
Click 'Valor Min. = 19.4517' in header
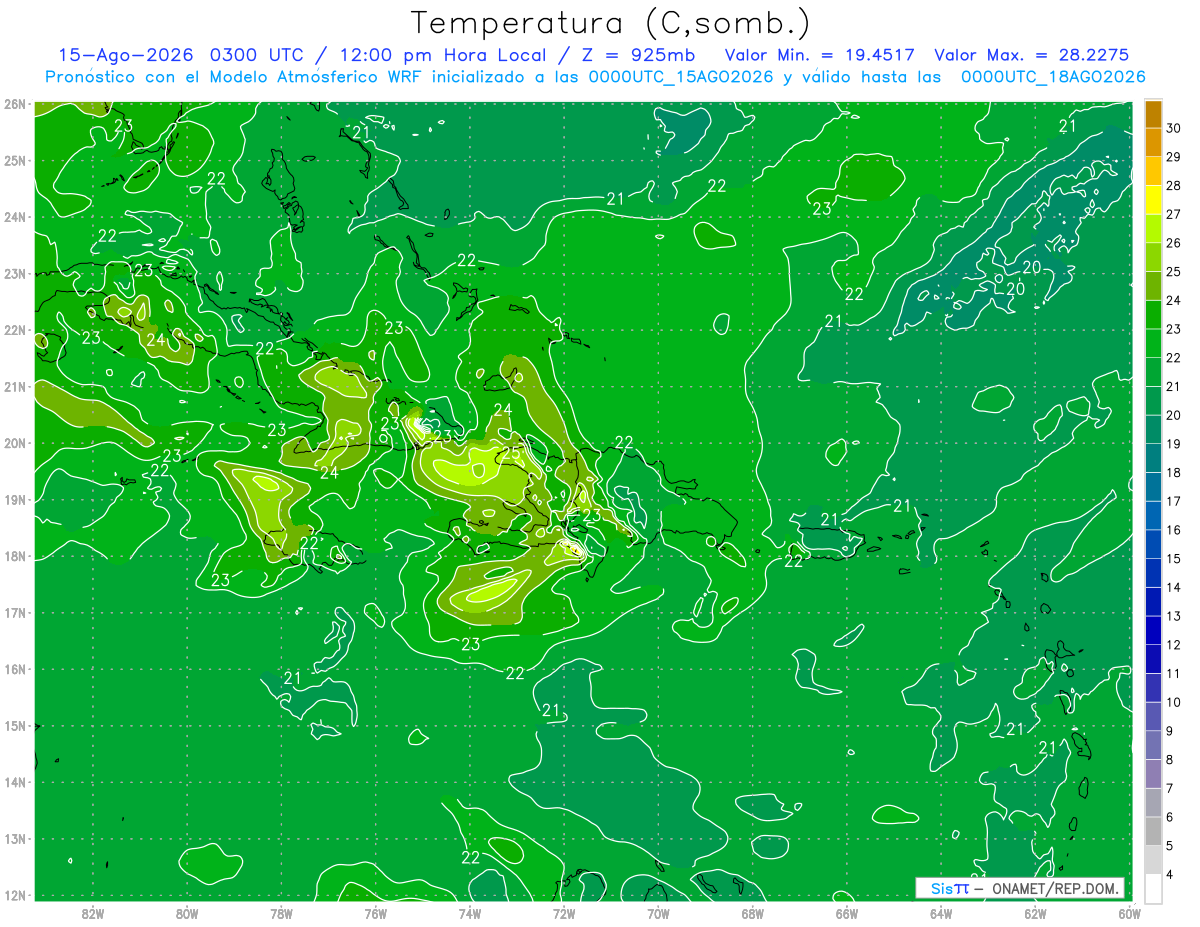(x=821, y=55)
